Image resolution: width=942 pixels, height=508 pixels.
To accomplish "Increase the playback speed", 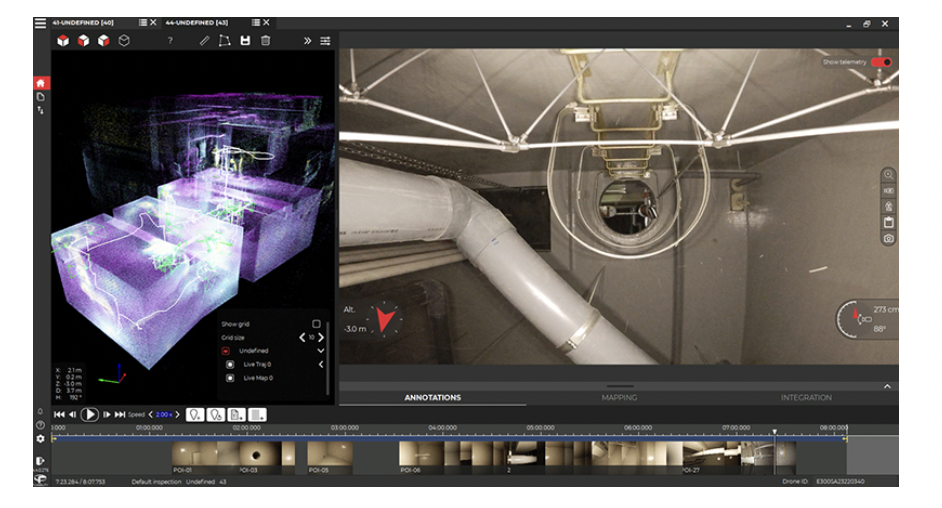I will [177, 414].
